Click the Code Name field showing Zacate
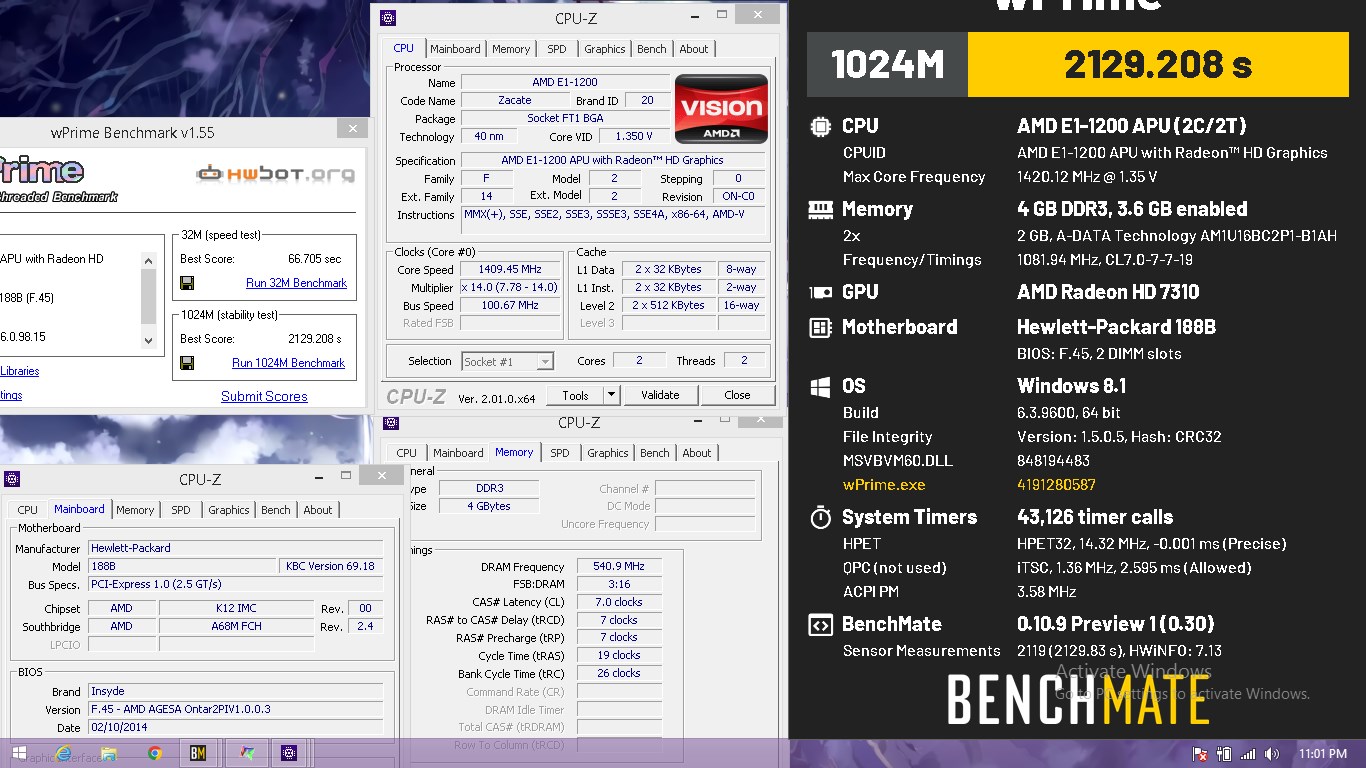The image size is (1366, 768). [x=515, y=100]
